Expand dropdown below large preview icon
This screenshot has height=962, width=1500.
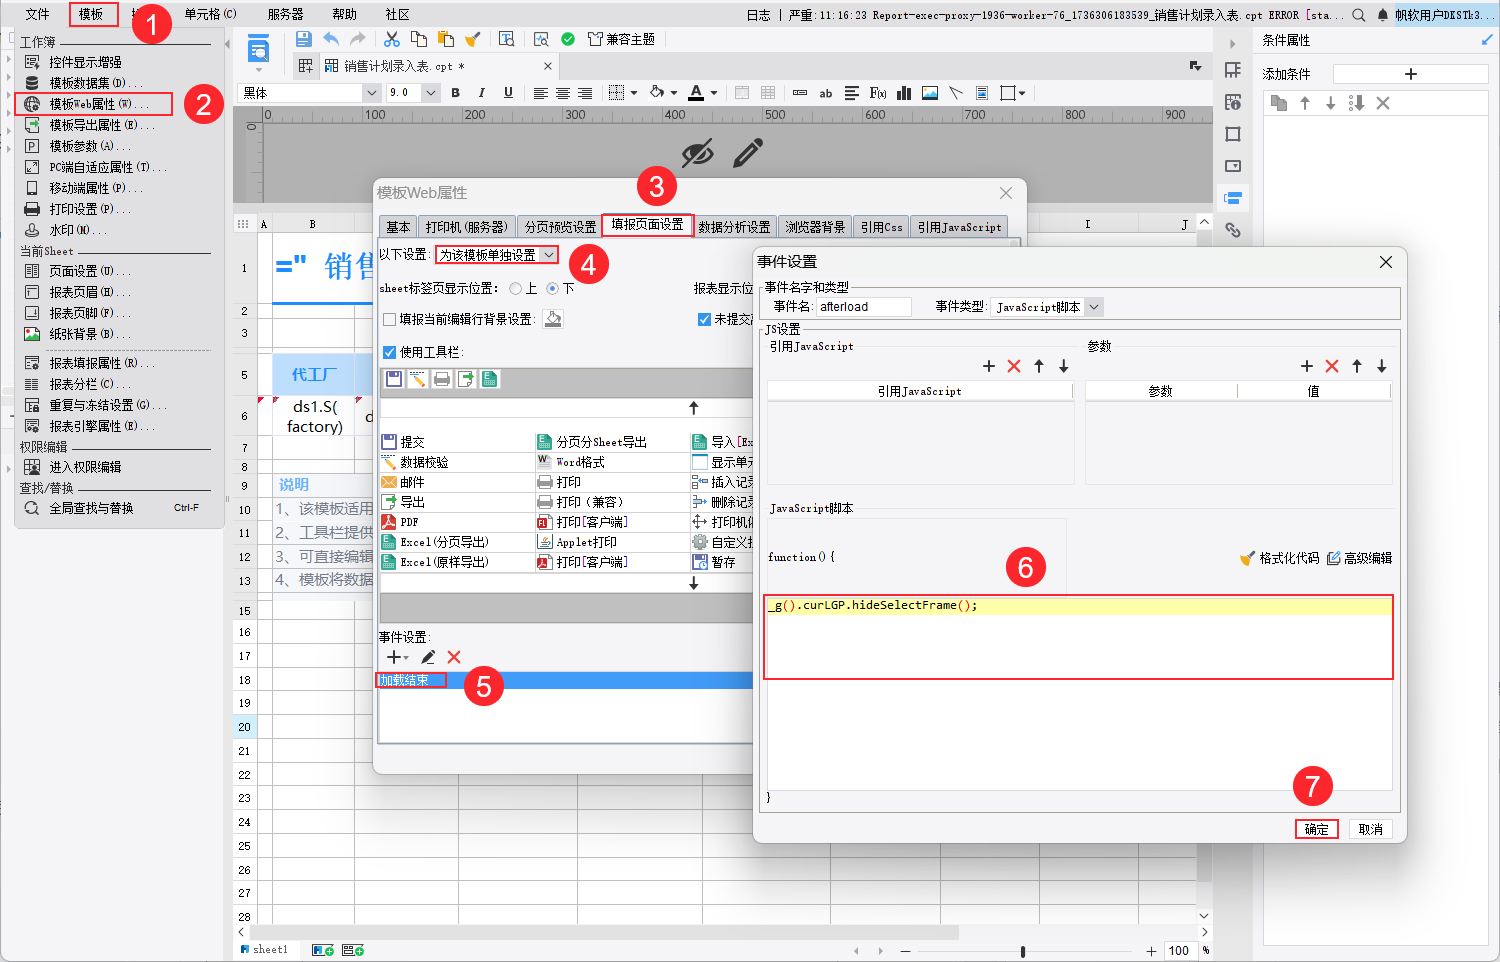point(259,70)
